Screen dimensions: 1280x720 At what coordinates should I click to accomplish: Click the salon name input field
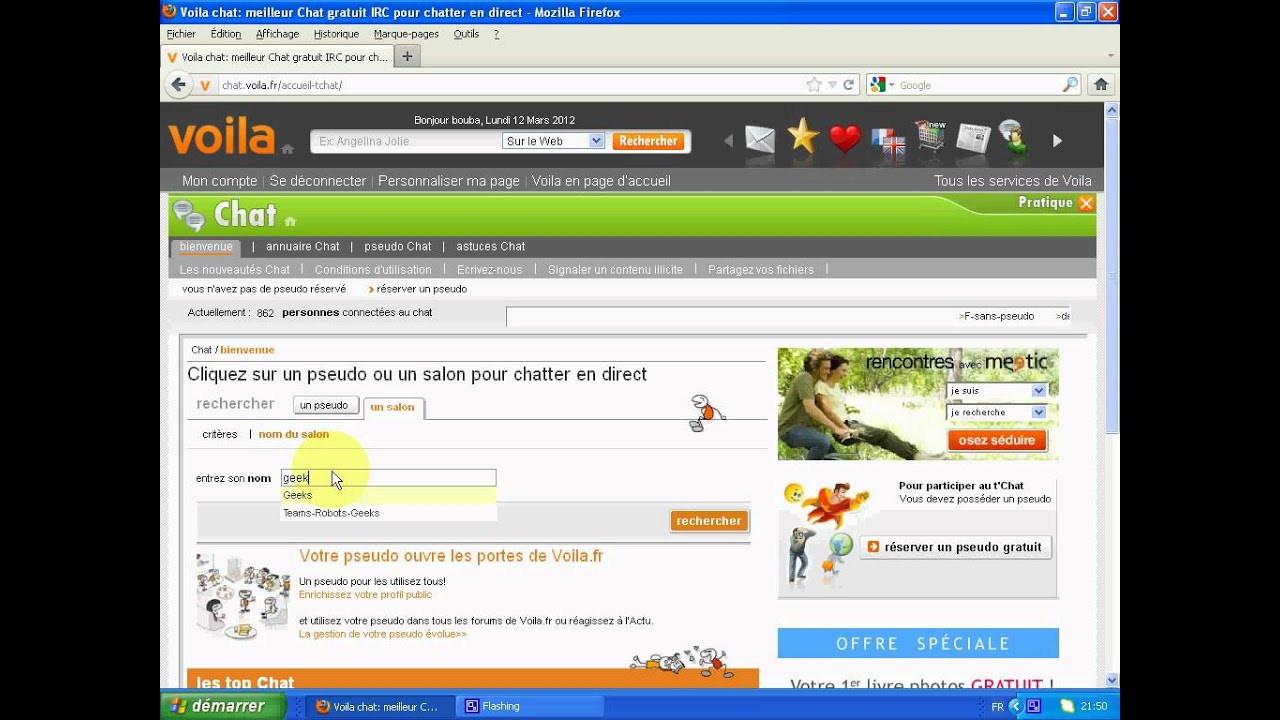click(x=388, y=478)
